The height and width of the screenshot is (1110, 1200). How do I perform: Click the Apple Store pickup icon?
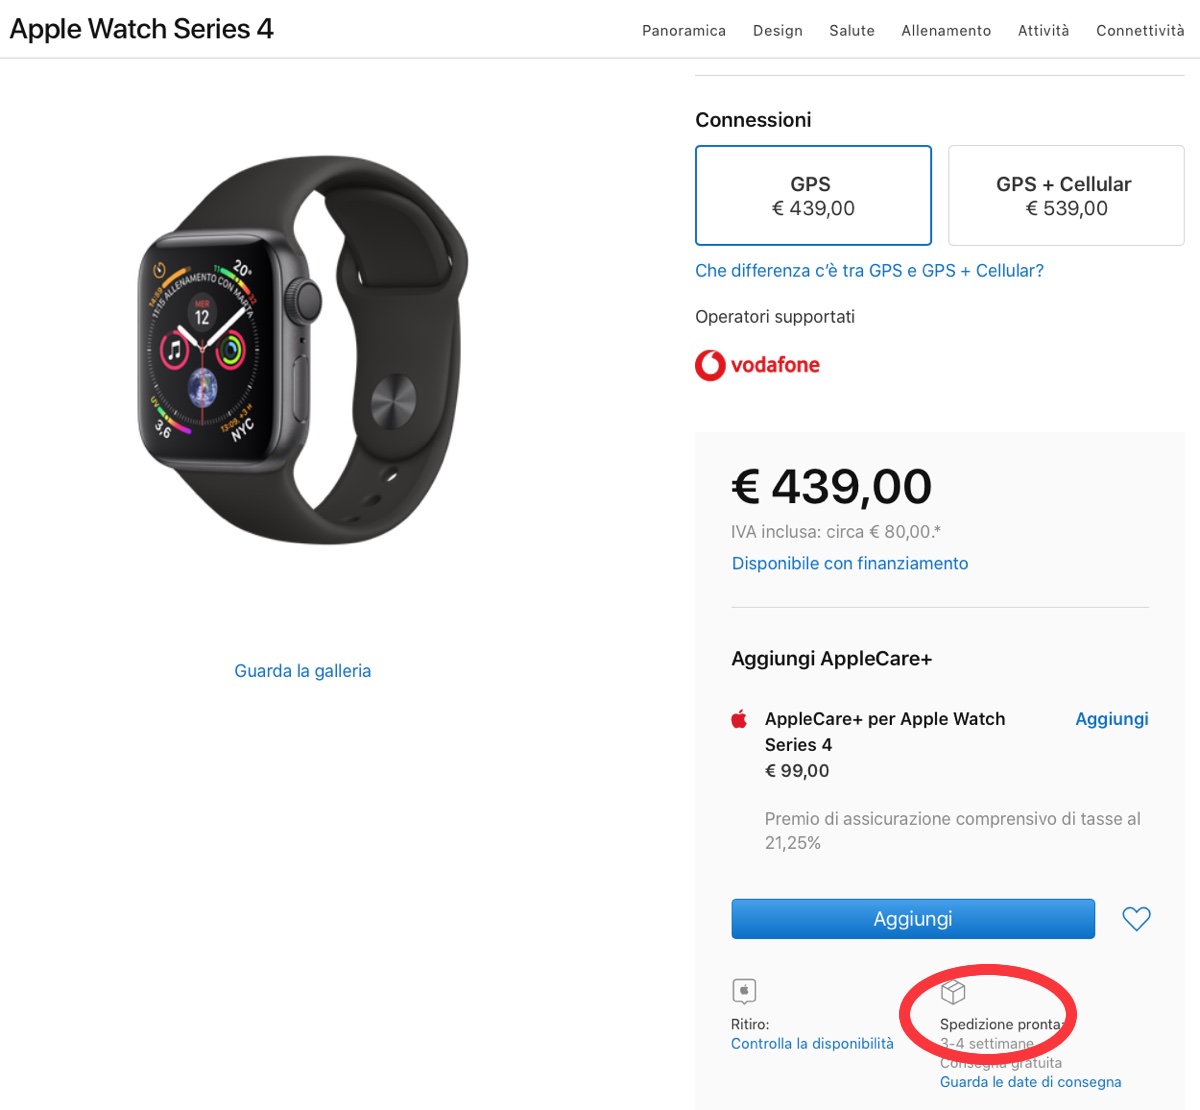point(744,990)
